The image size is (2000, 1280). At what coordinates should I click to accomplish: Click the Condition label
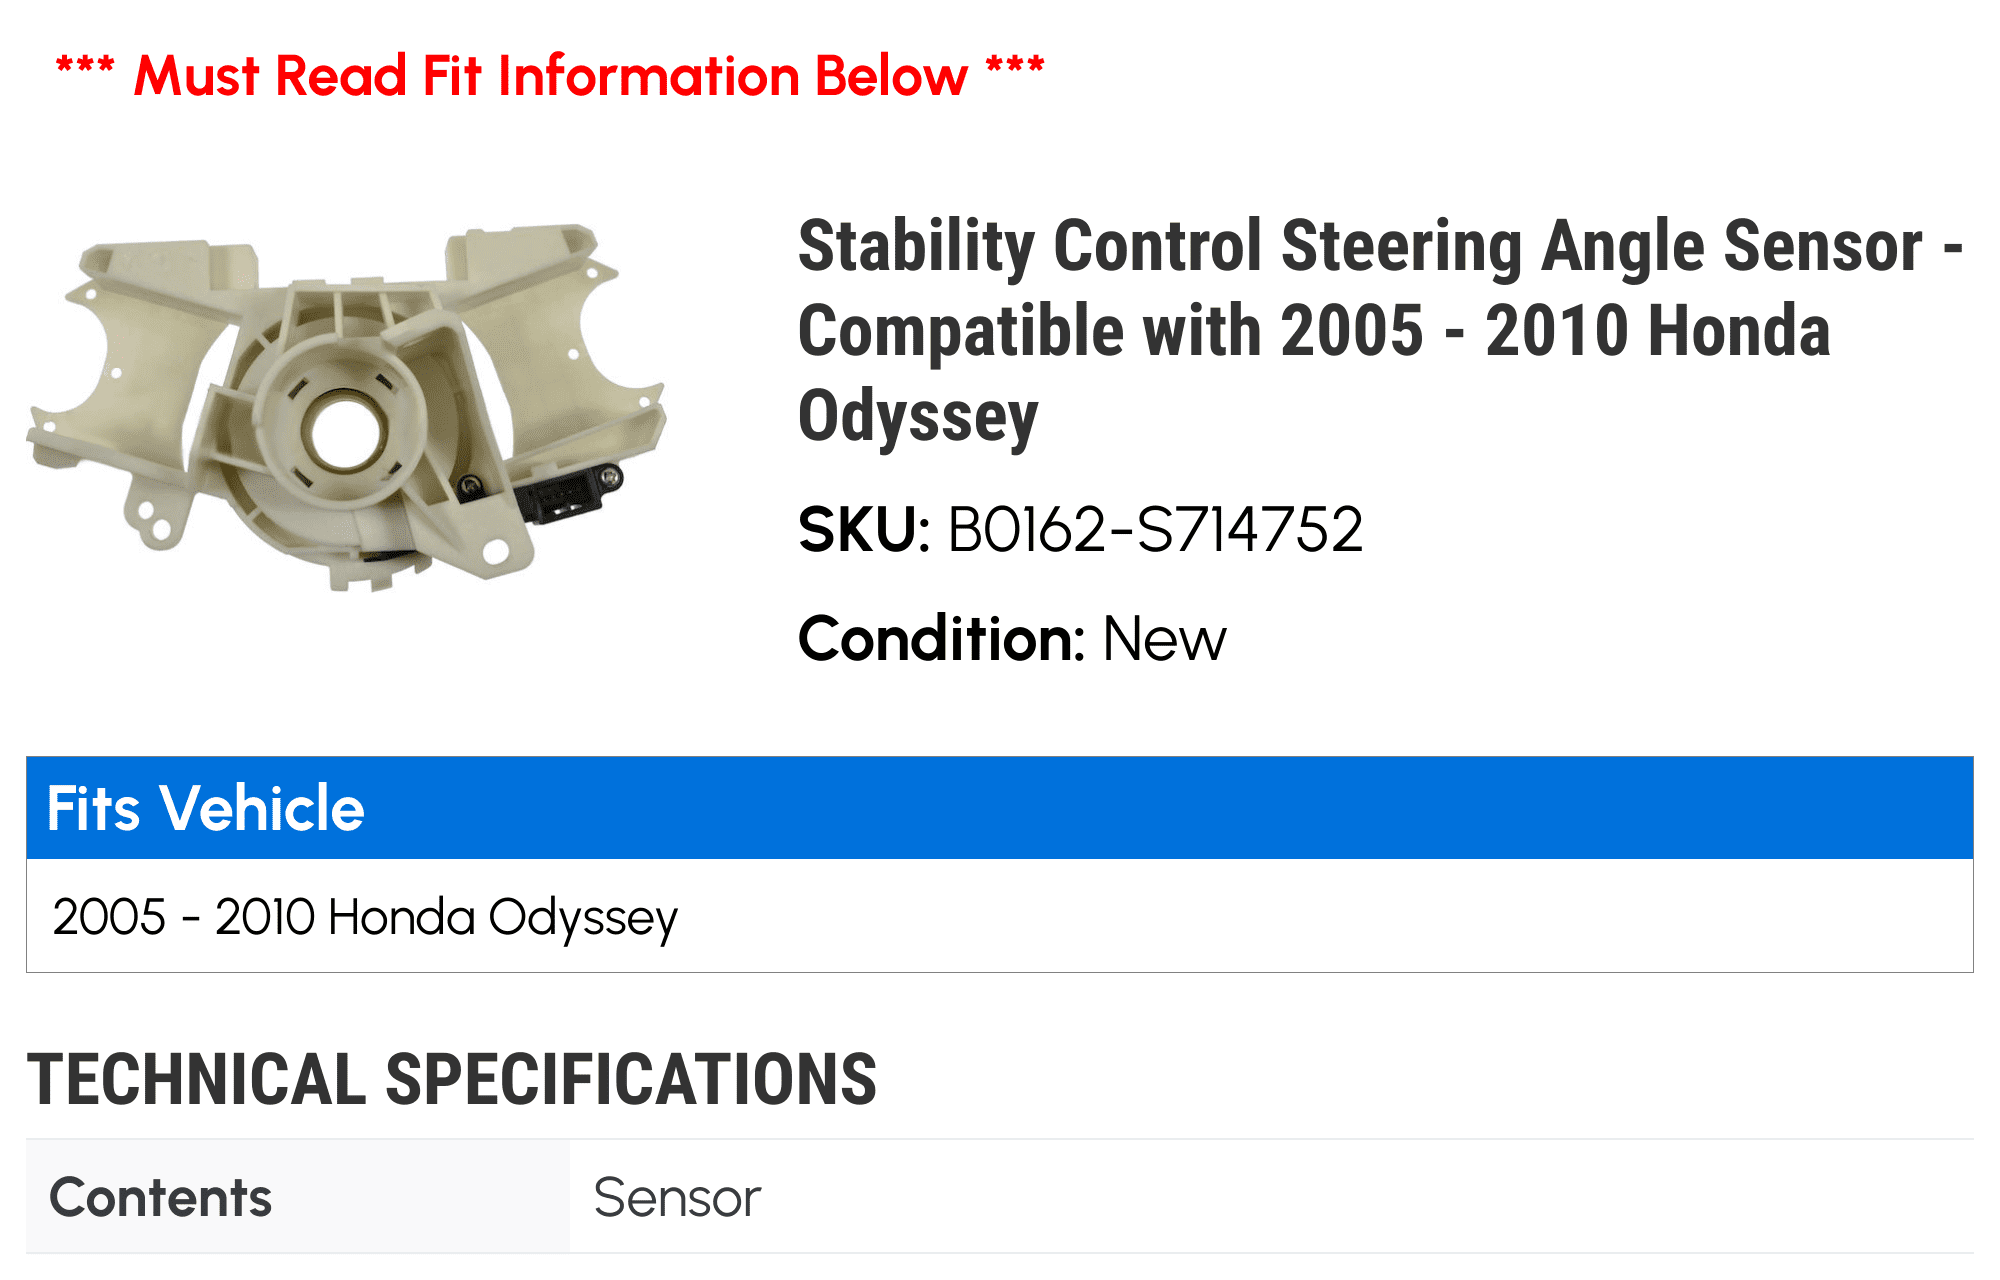pos(941,639)
